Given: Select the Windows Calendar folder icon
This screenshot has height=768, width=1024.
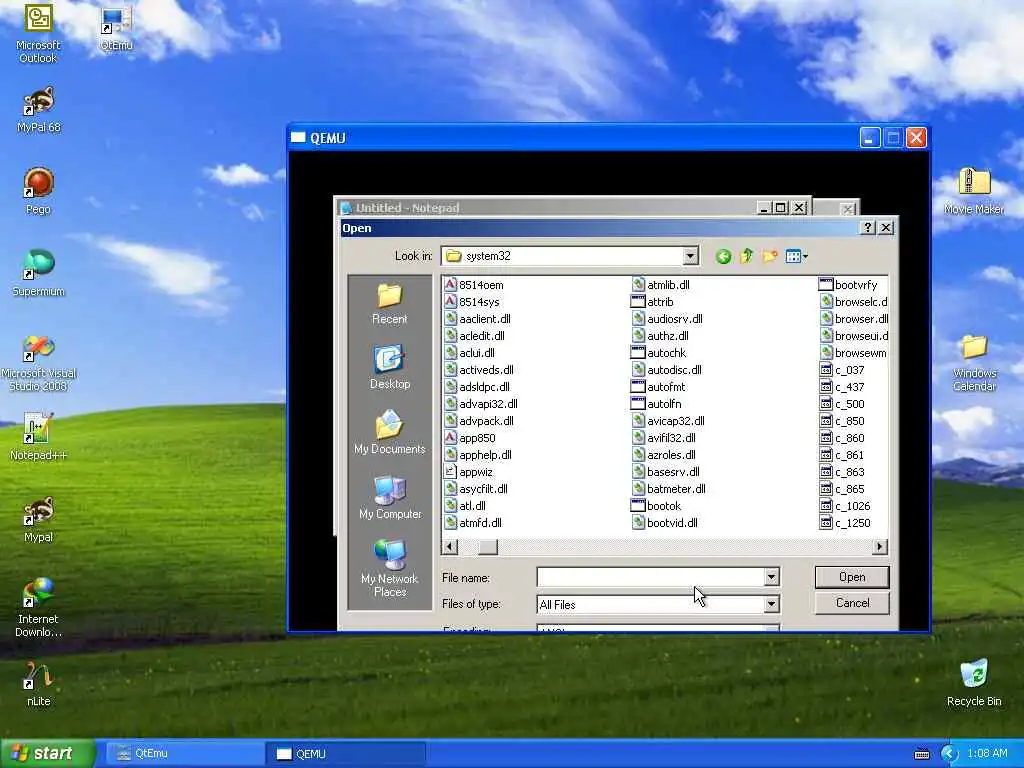Looking at the screenshot, I should (974, 363).
